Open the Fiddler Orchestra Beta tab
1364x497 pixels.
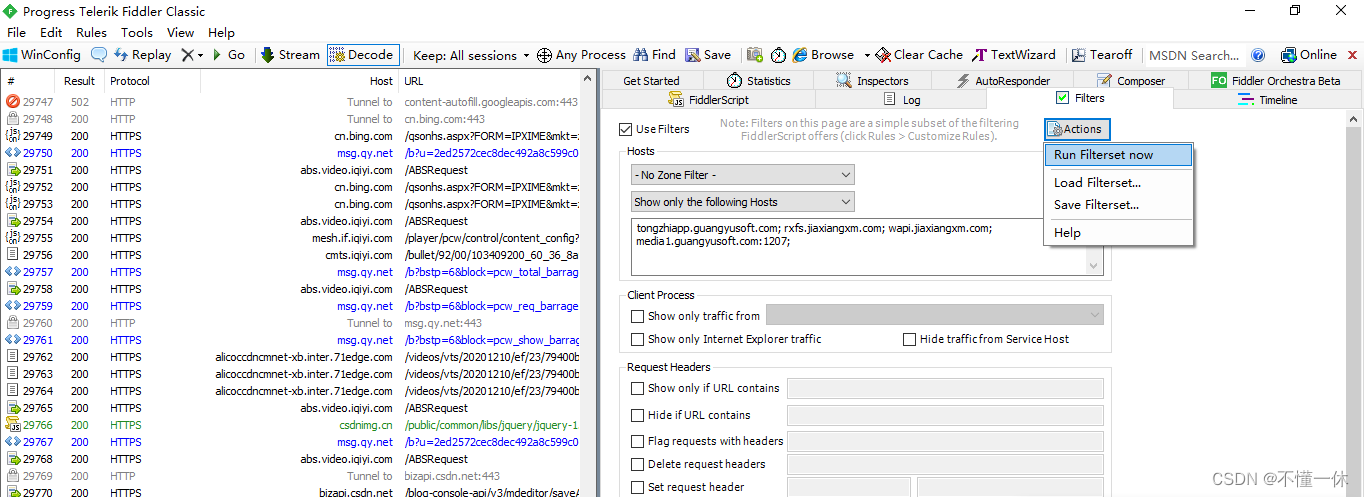point(1275,81)
